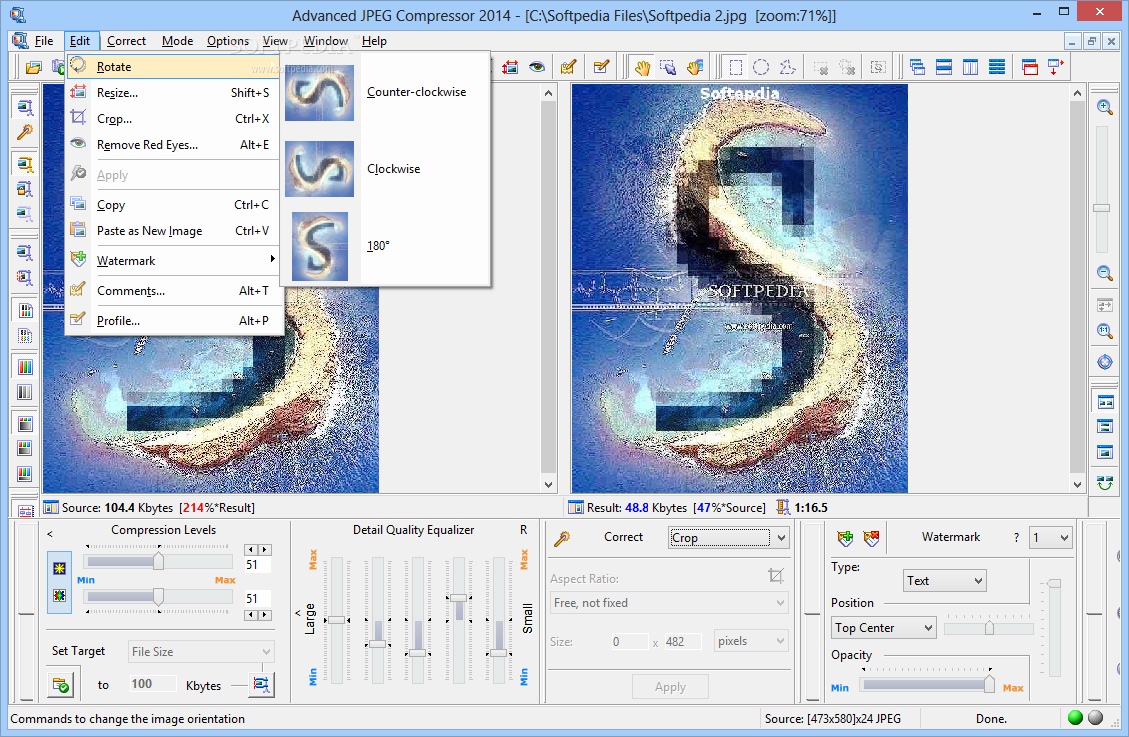This screenshot has height=737, width=1129.
Task: Open the Correct menu
Action: (126, 41)
